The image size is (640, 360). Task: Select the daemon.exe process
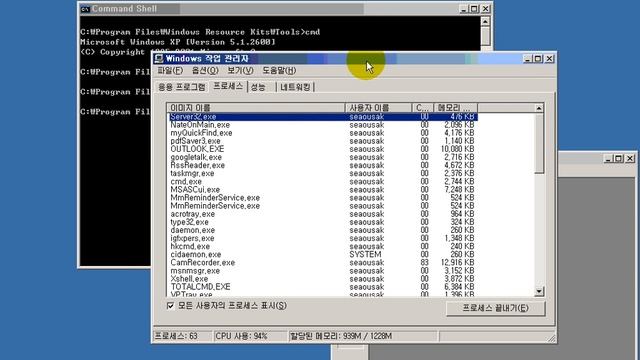click(x=193, y=230)
